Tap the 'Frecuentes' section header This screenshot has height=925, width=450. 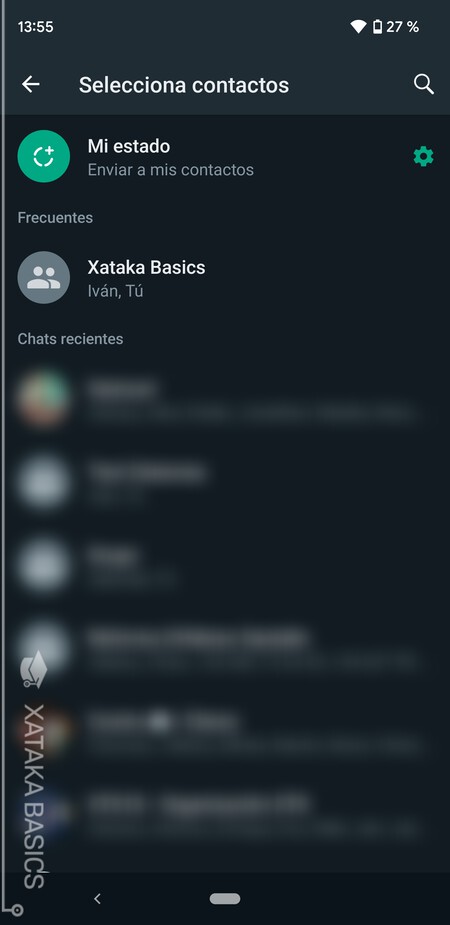[x=55, y=218]
